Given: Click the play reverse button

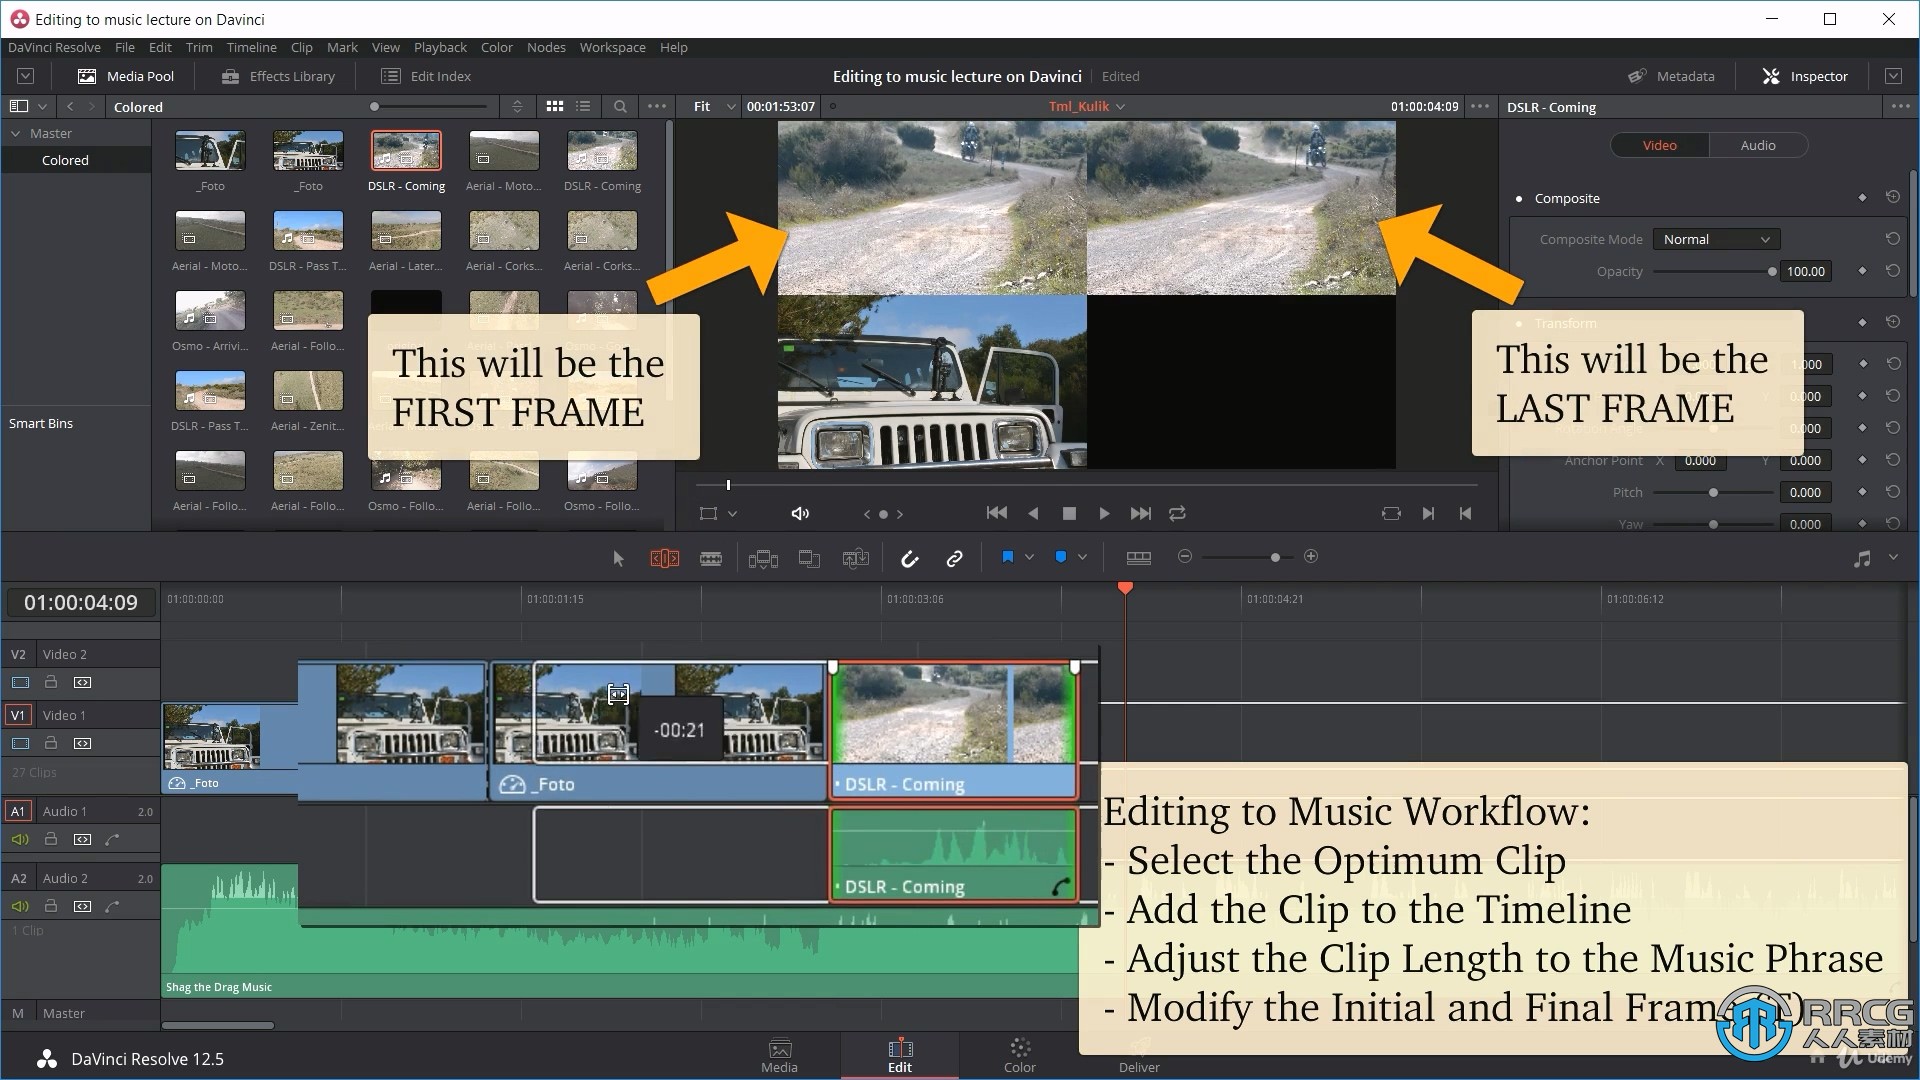Looking at the screenshot, I should [x=1033, y=513].
